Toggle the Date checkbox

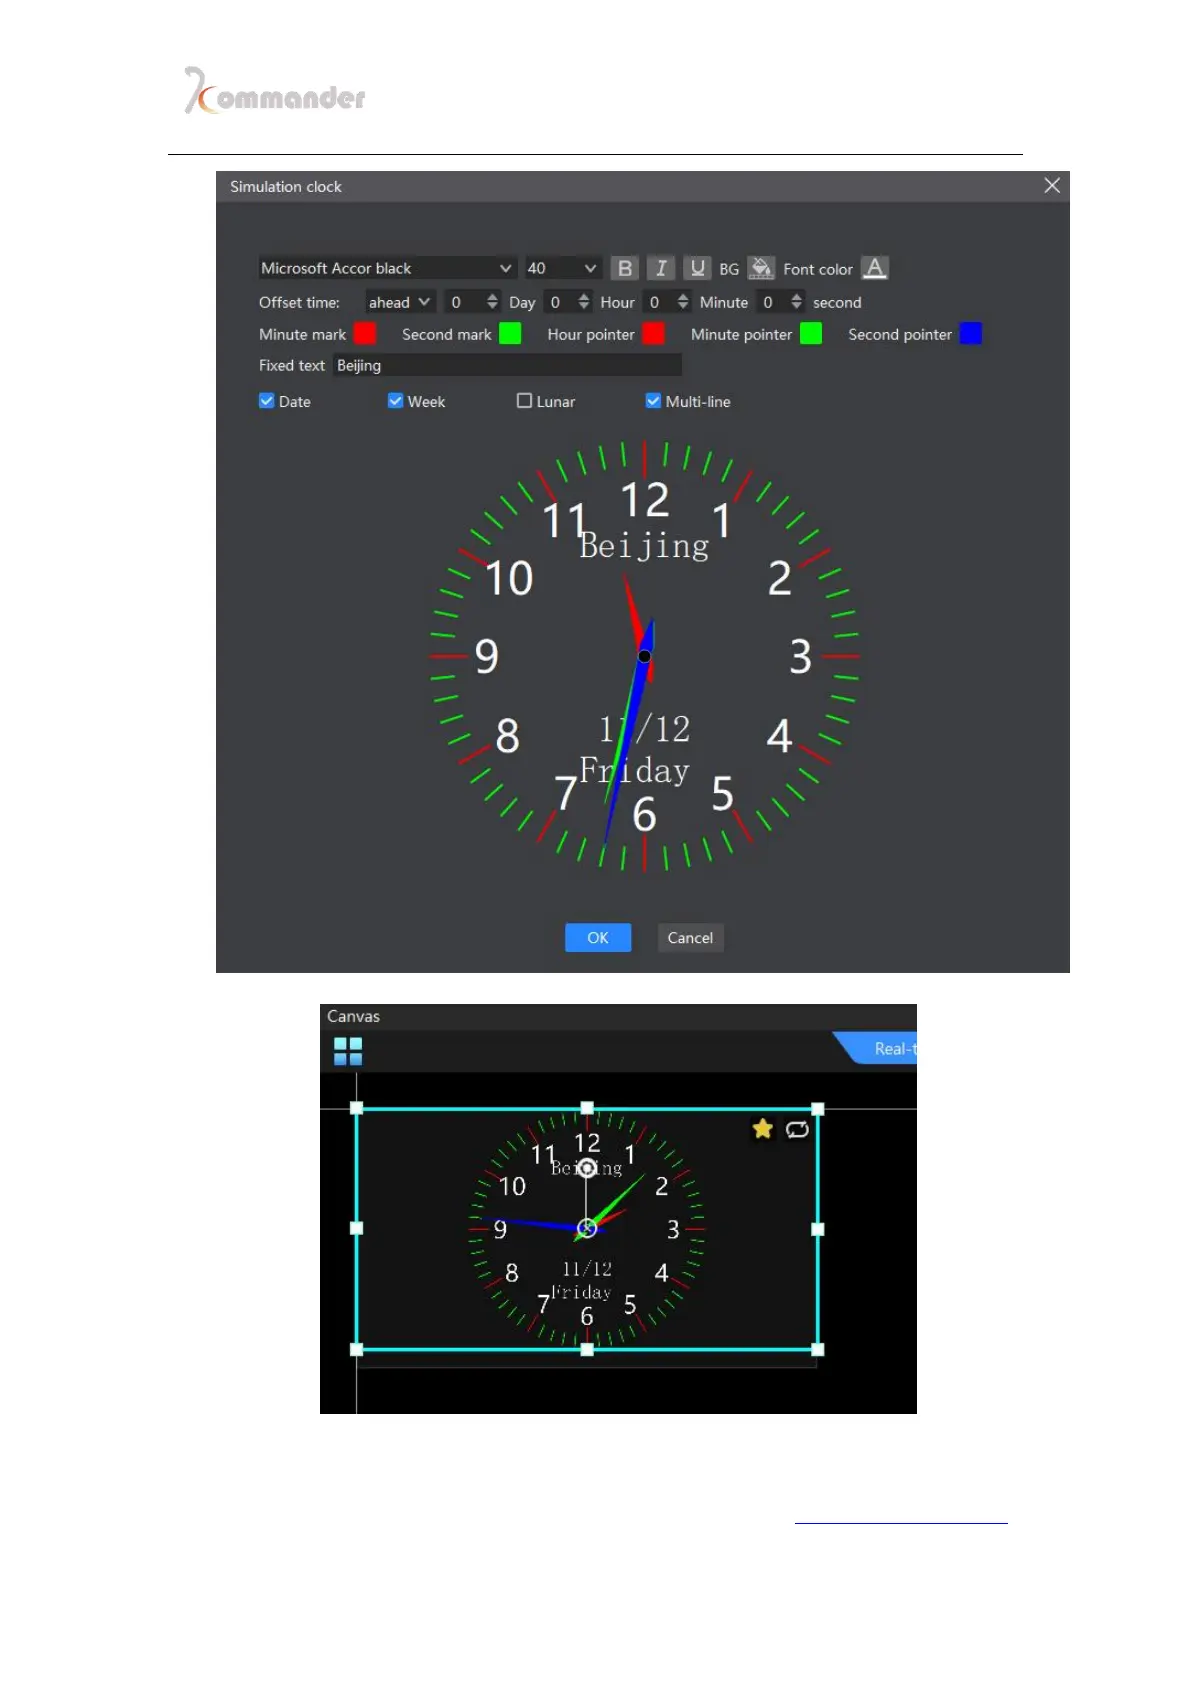(267, 401)
